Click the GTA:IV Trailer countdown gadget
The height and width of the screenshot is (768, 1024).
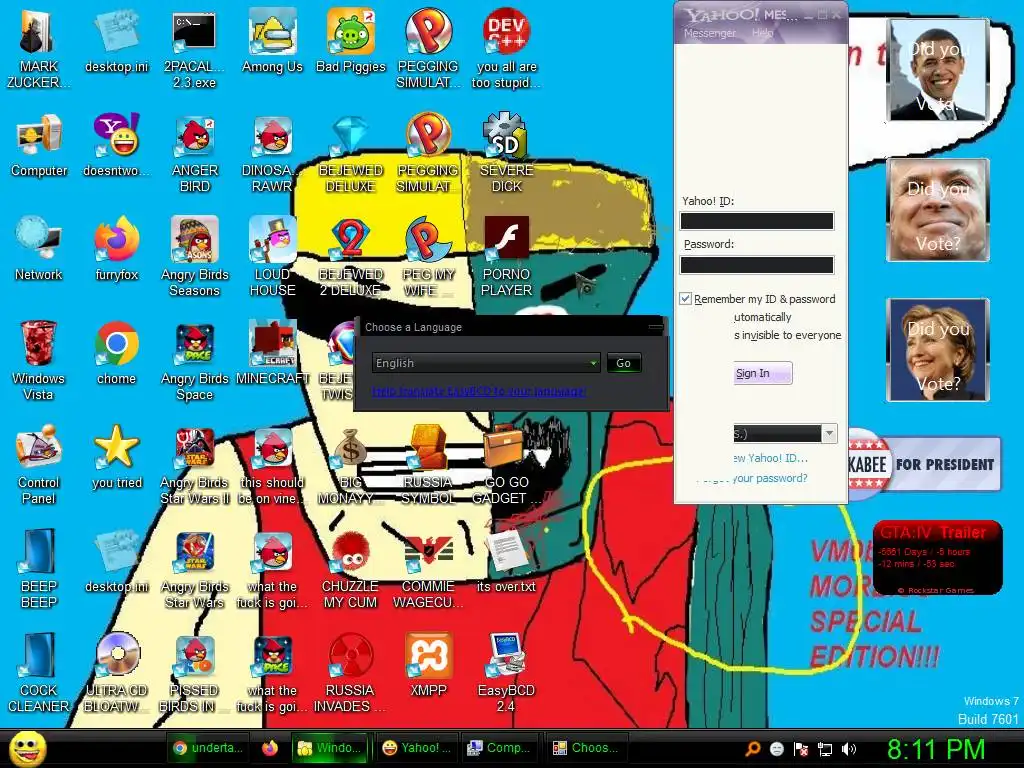point(937,557)
